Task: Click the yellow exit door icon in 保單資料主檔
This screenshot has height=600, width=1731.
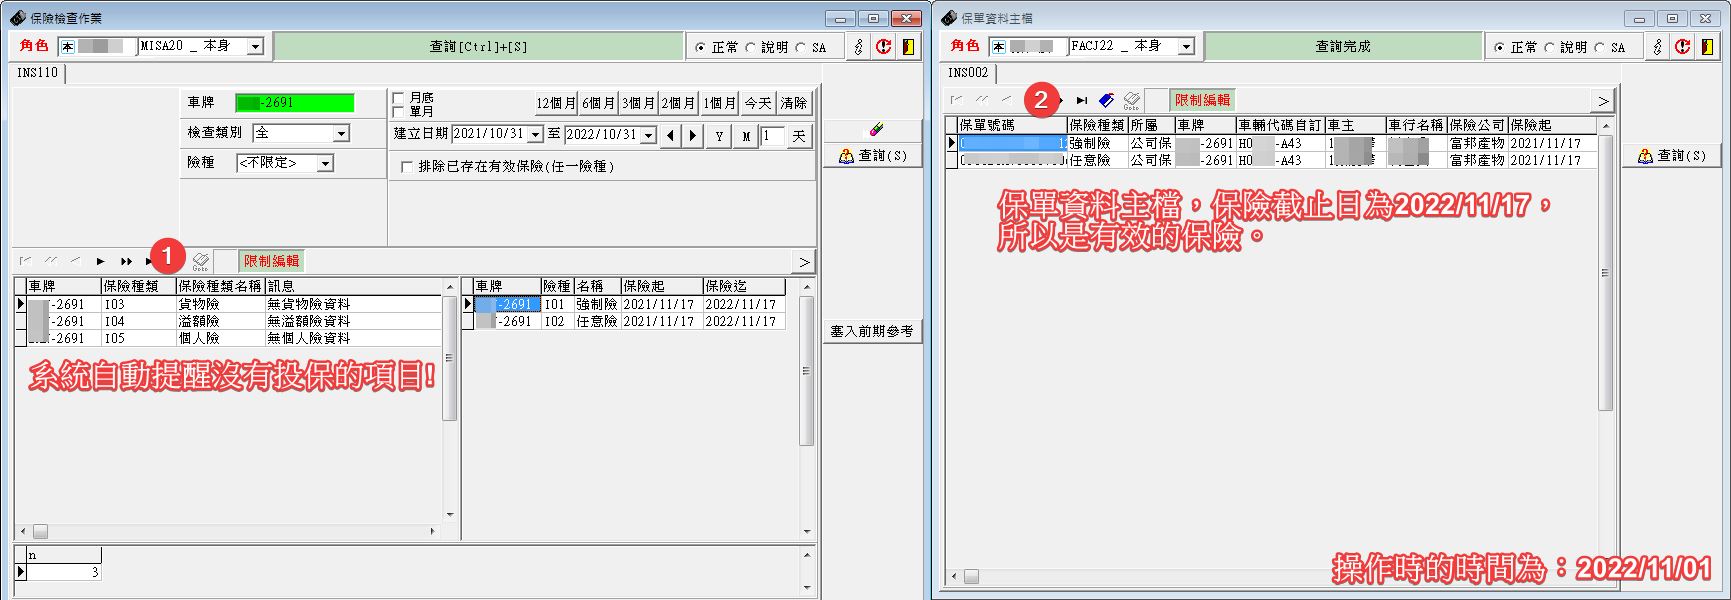Action: (1707, 46)
